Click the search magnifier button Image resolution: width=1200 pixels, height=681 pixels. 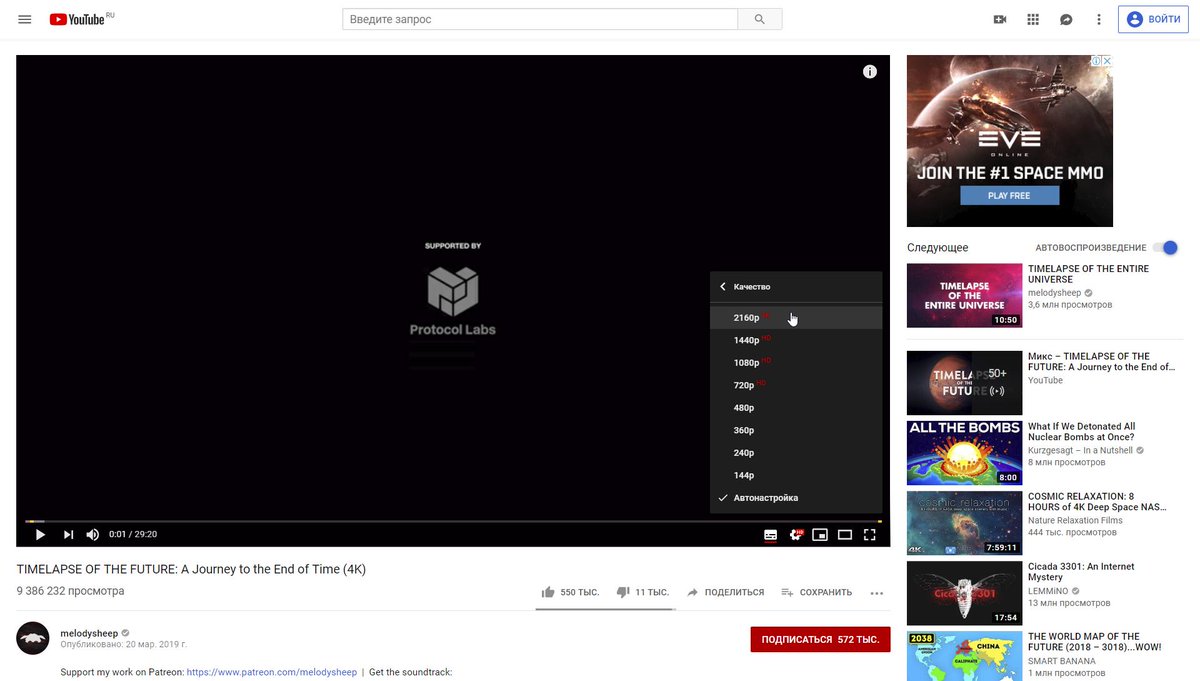tap(760, 19)
